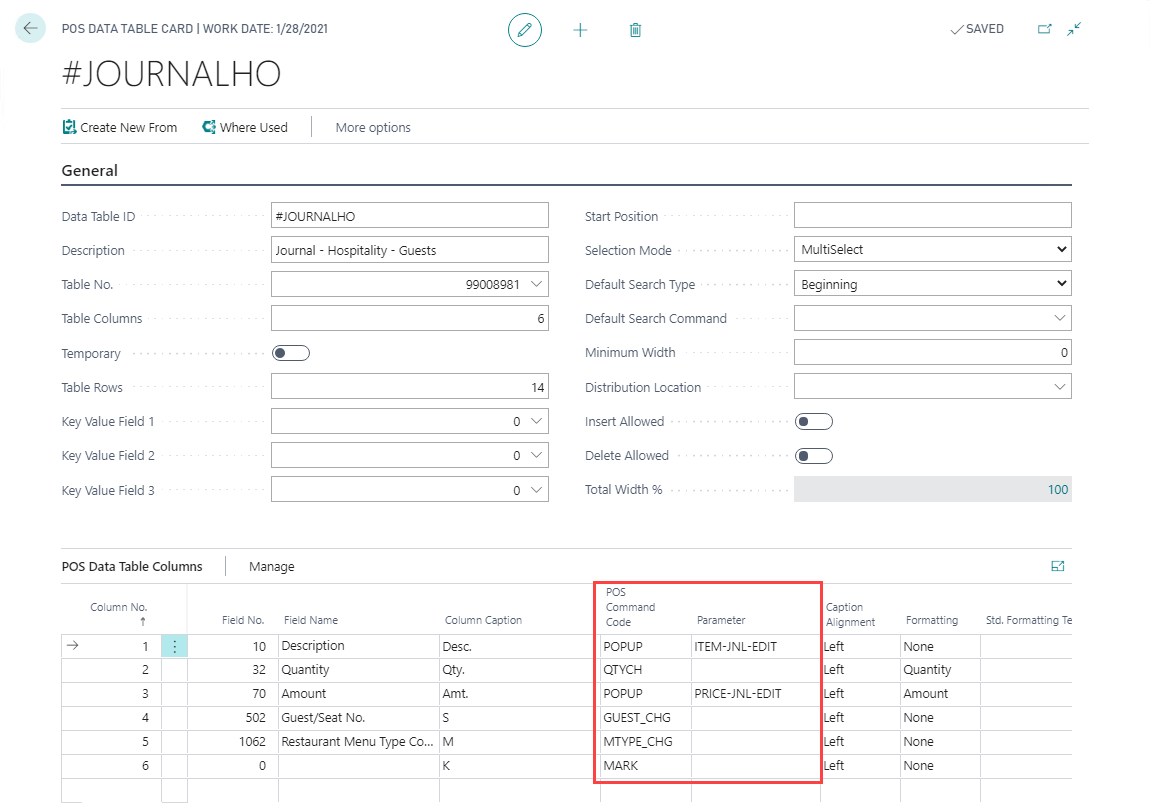This screenshot has height=809, width=1150.
Task: Click the edit pencil icon
Action: click(524, 30)
